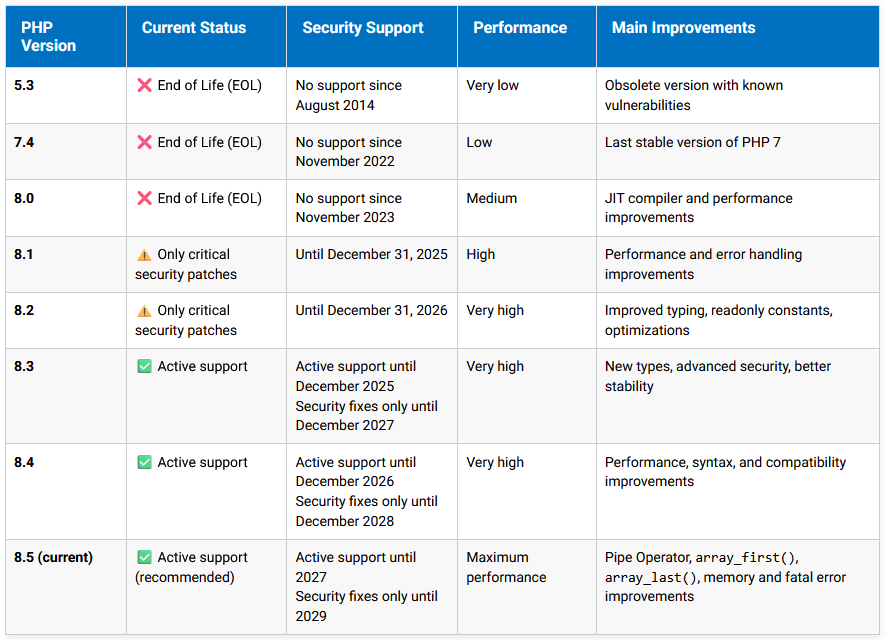Click the warning icon in PHP 8.2 row

coord(144,311)
